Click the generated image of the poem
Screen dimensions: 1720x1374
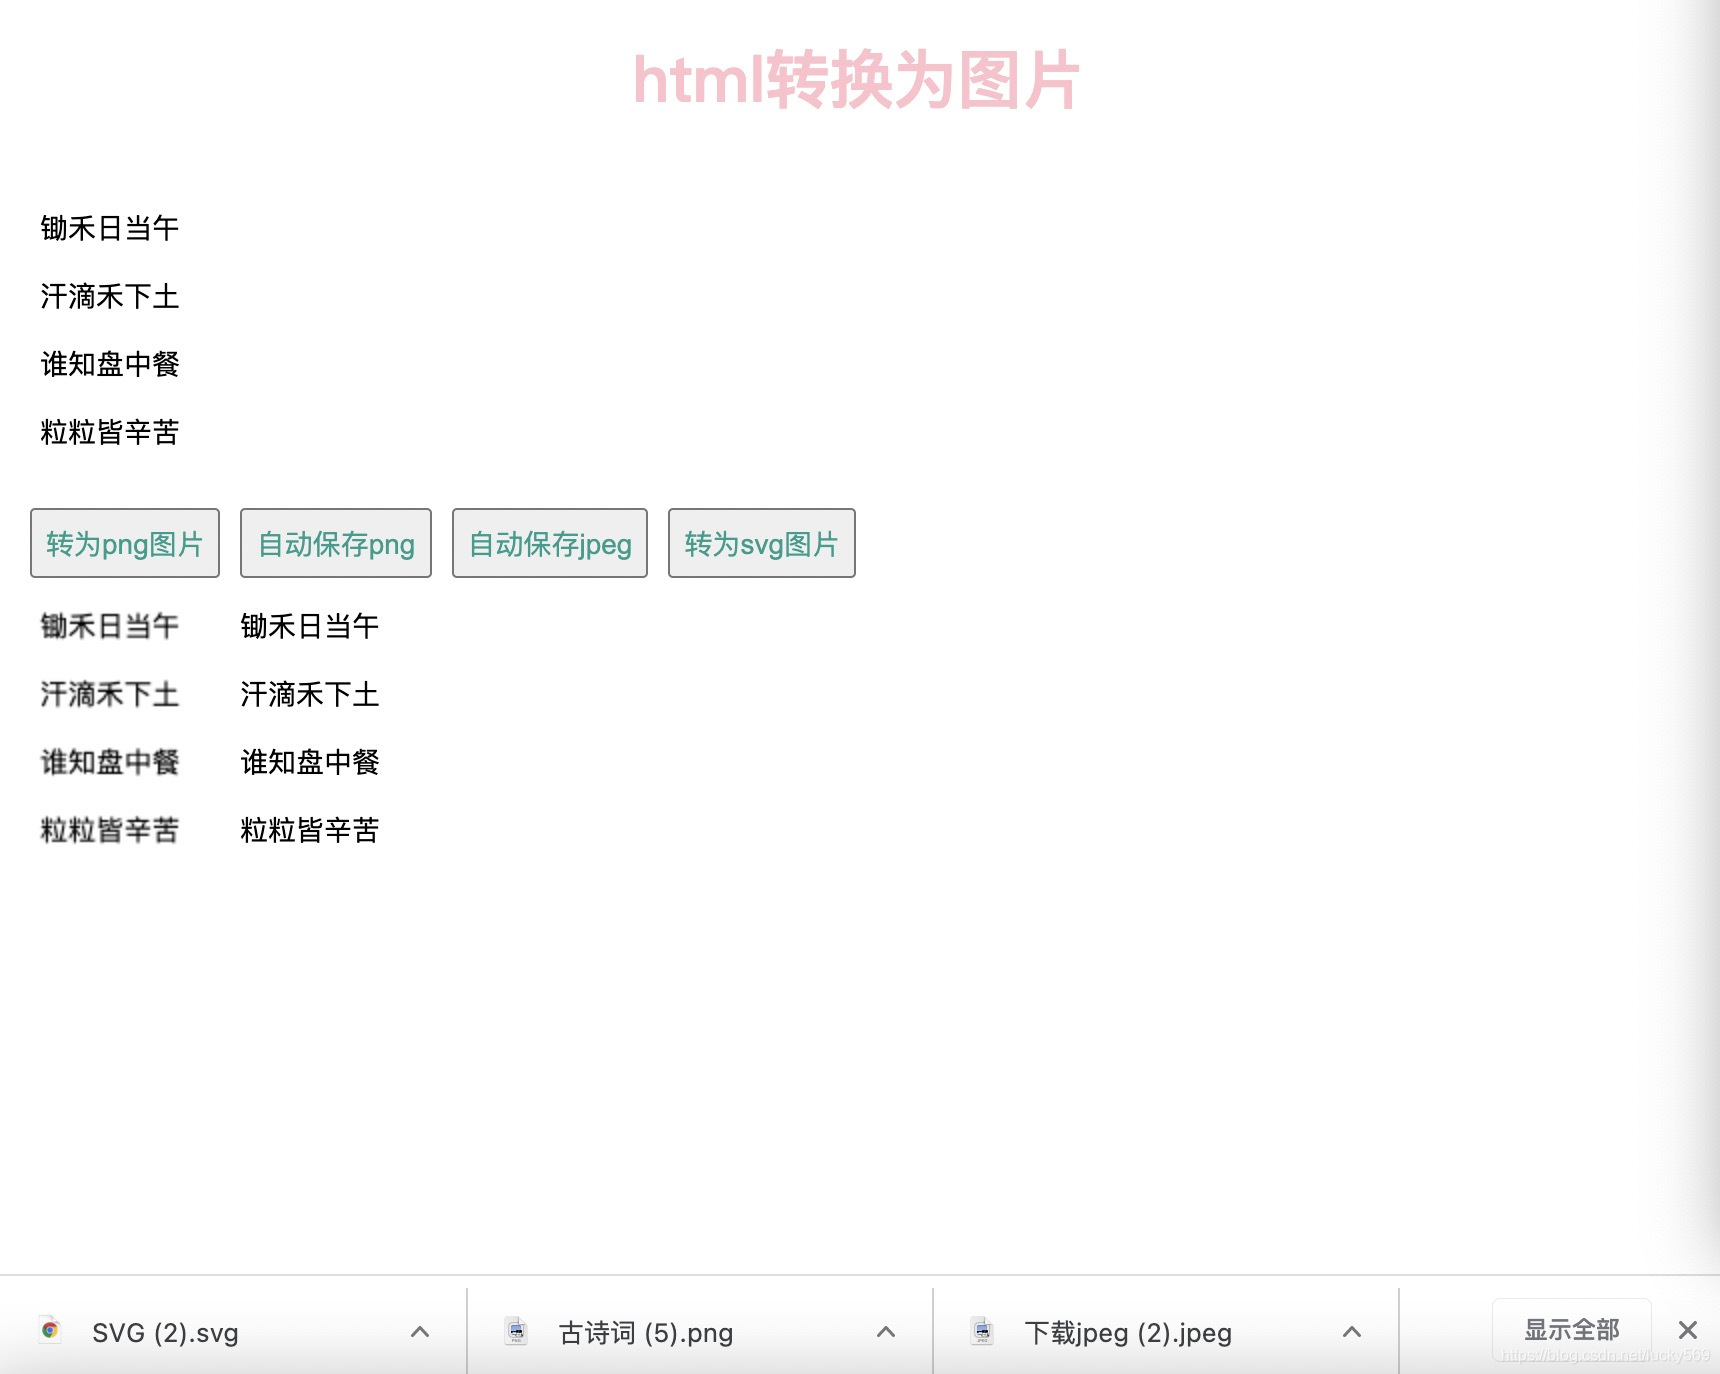click(x=110, y=728)
